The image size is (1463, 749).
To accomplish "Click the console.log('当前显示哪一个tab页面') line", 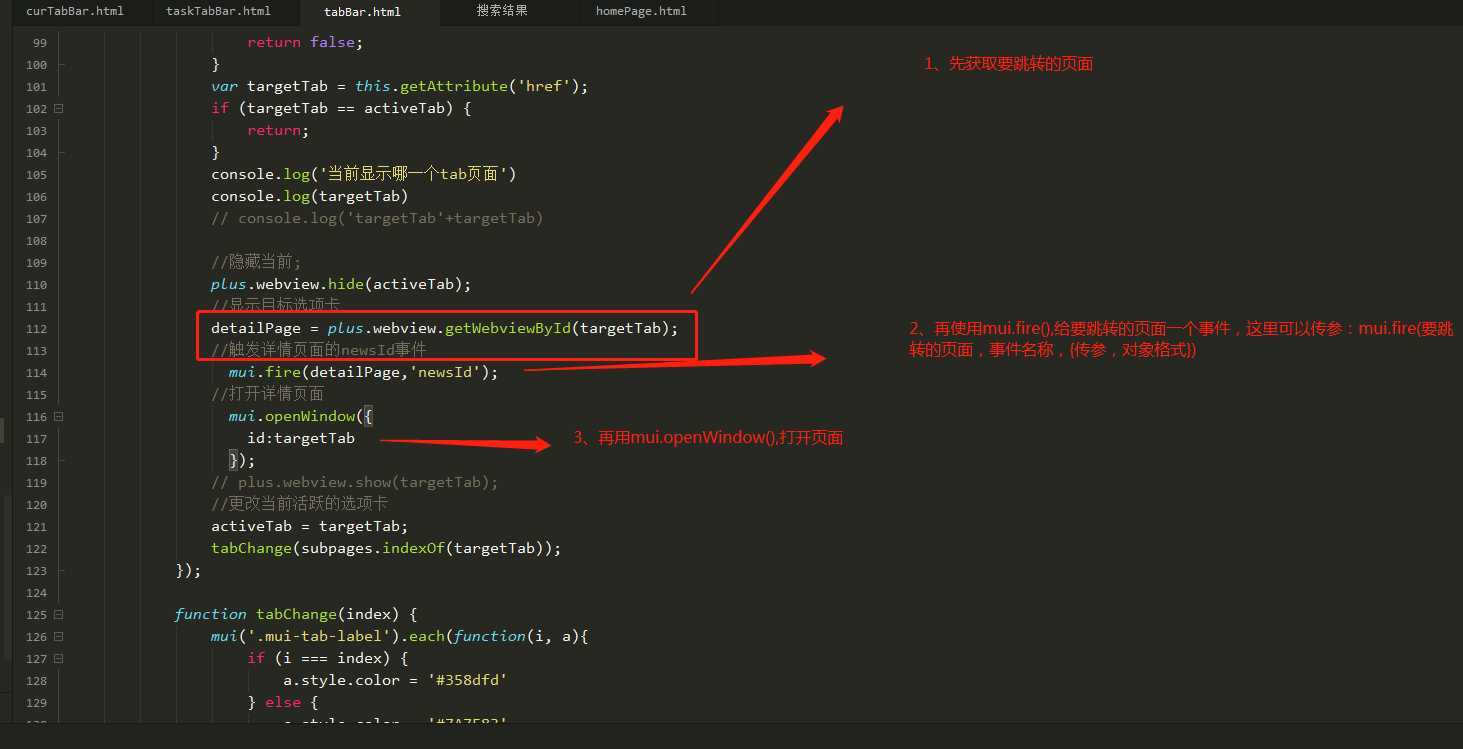I will pyautogui.click(x=363, y=174).
